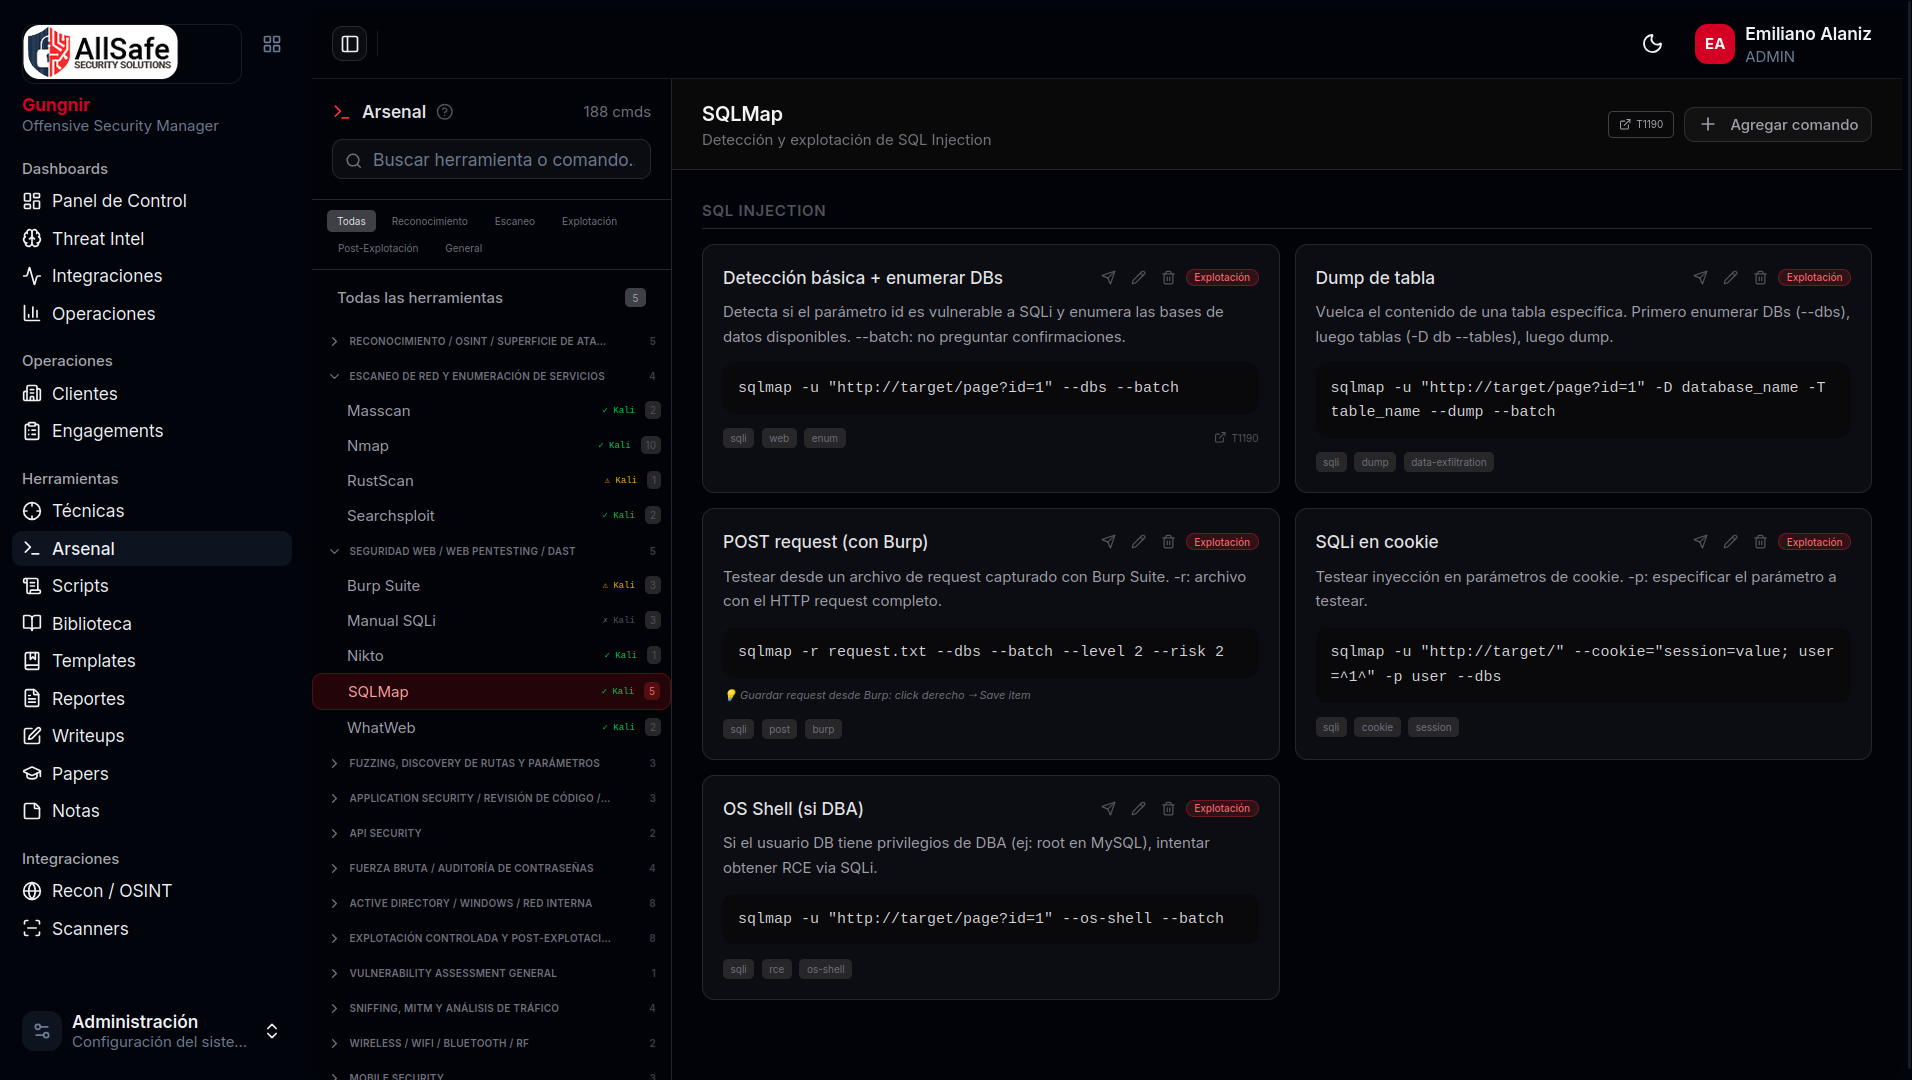Select 'Todas las herramientas' row
The image size is (1912, 1080).
coord(491,298)
